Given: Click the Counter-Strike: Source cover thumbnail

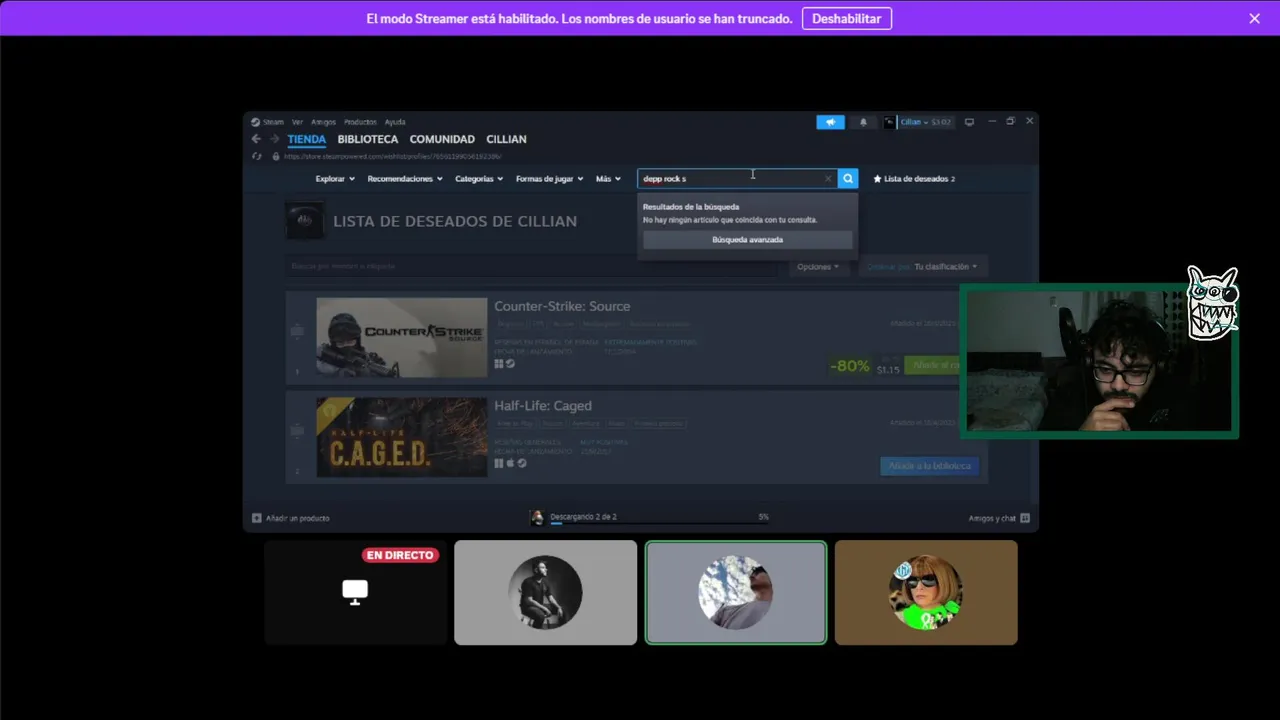Looking at the screenshot, I should click(x=402, y=337).
